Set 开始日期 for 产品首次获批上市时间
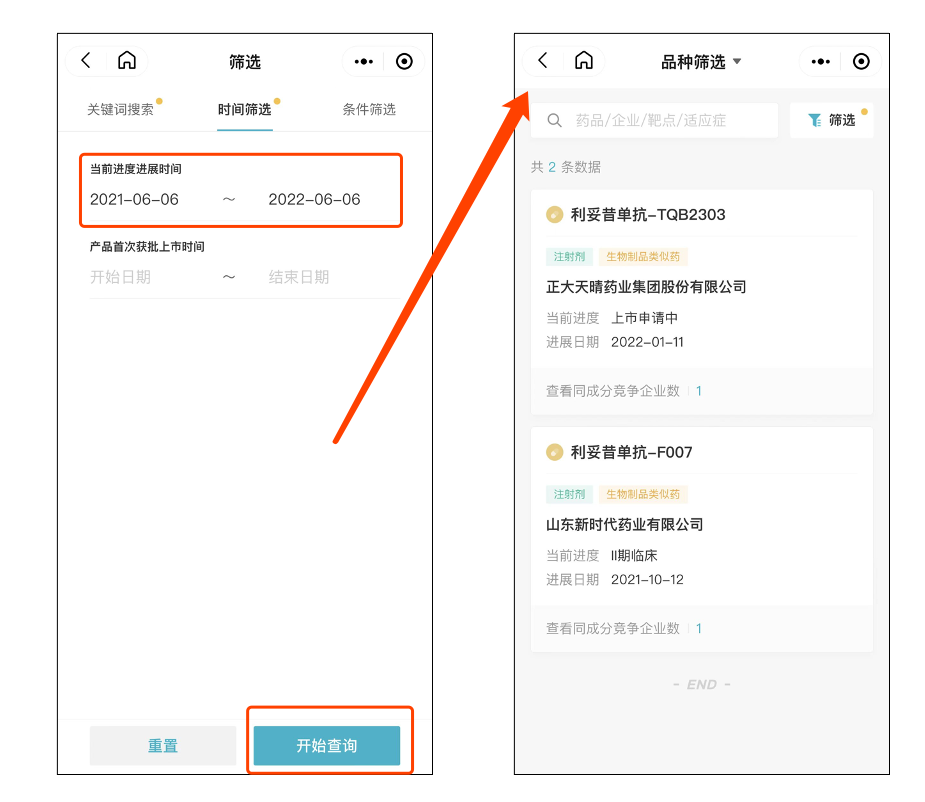The width and height of the screenshot is (925, 802). tap(120, 277)
